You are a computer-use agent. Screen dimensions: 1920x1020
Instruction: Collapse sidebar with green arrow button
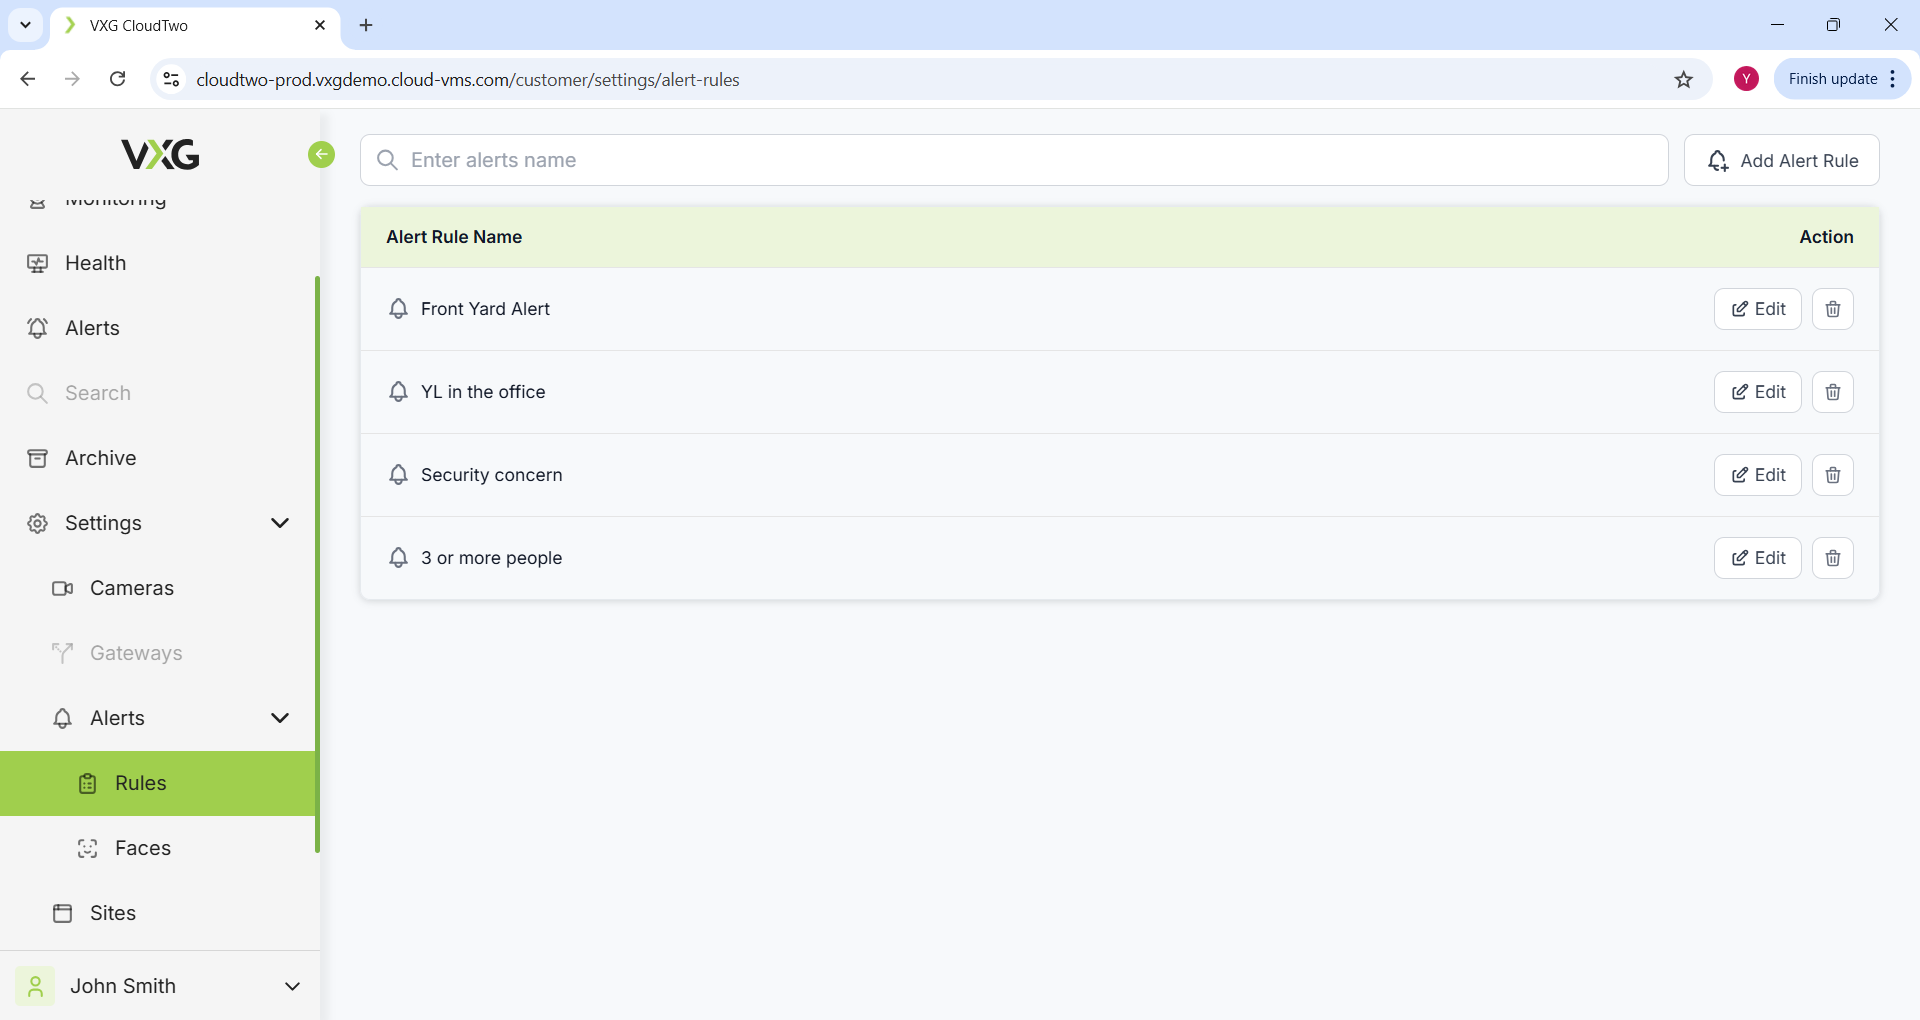[321, 154]
